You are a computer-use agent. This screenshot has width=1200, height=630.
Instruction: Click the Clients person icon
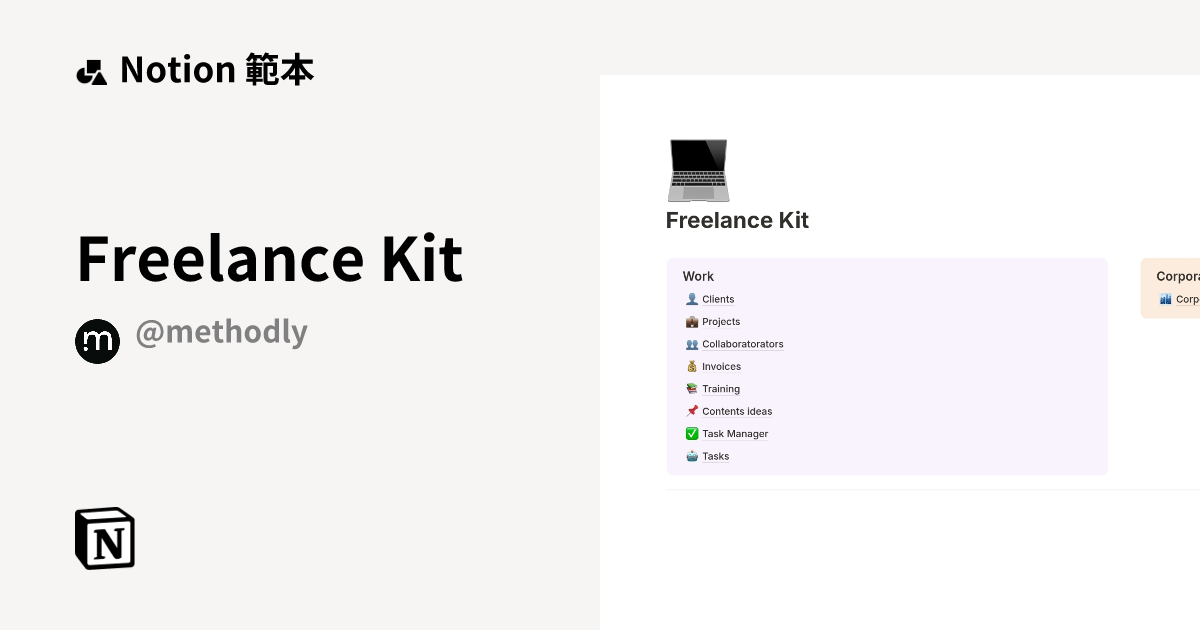point(692,298)
